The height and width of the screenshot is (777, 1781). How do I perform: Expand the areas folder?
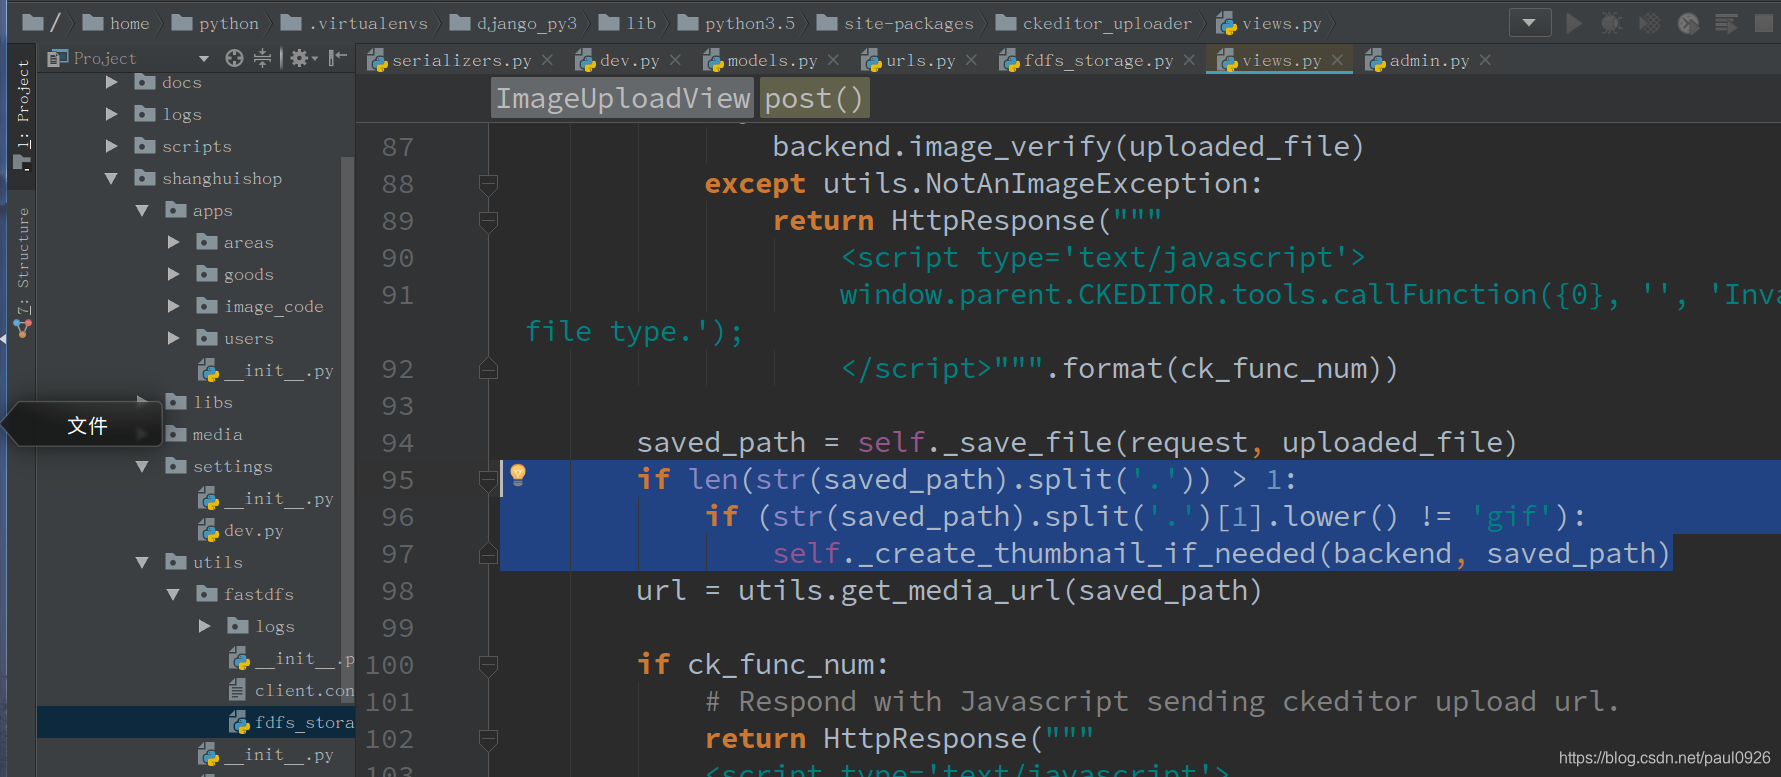[x=174, y=242]
